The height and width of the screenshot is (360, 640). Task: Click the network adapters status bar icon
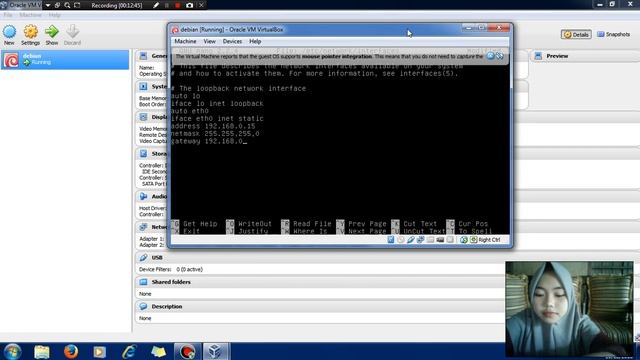click(420, 240)
